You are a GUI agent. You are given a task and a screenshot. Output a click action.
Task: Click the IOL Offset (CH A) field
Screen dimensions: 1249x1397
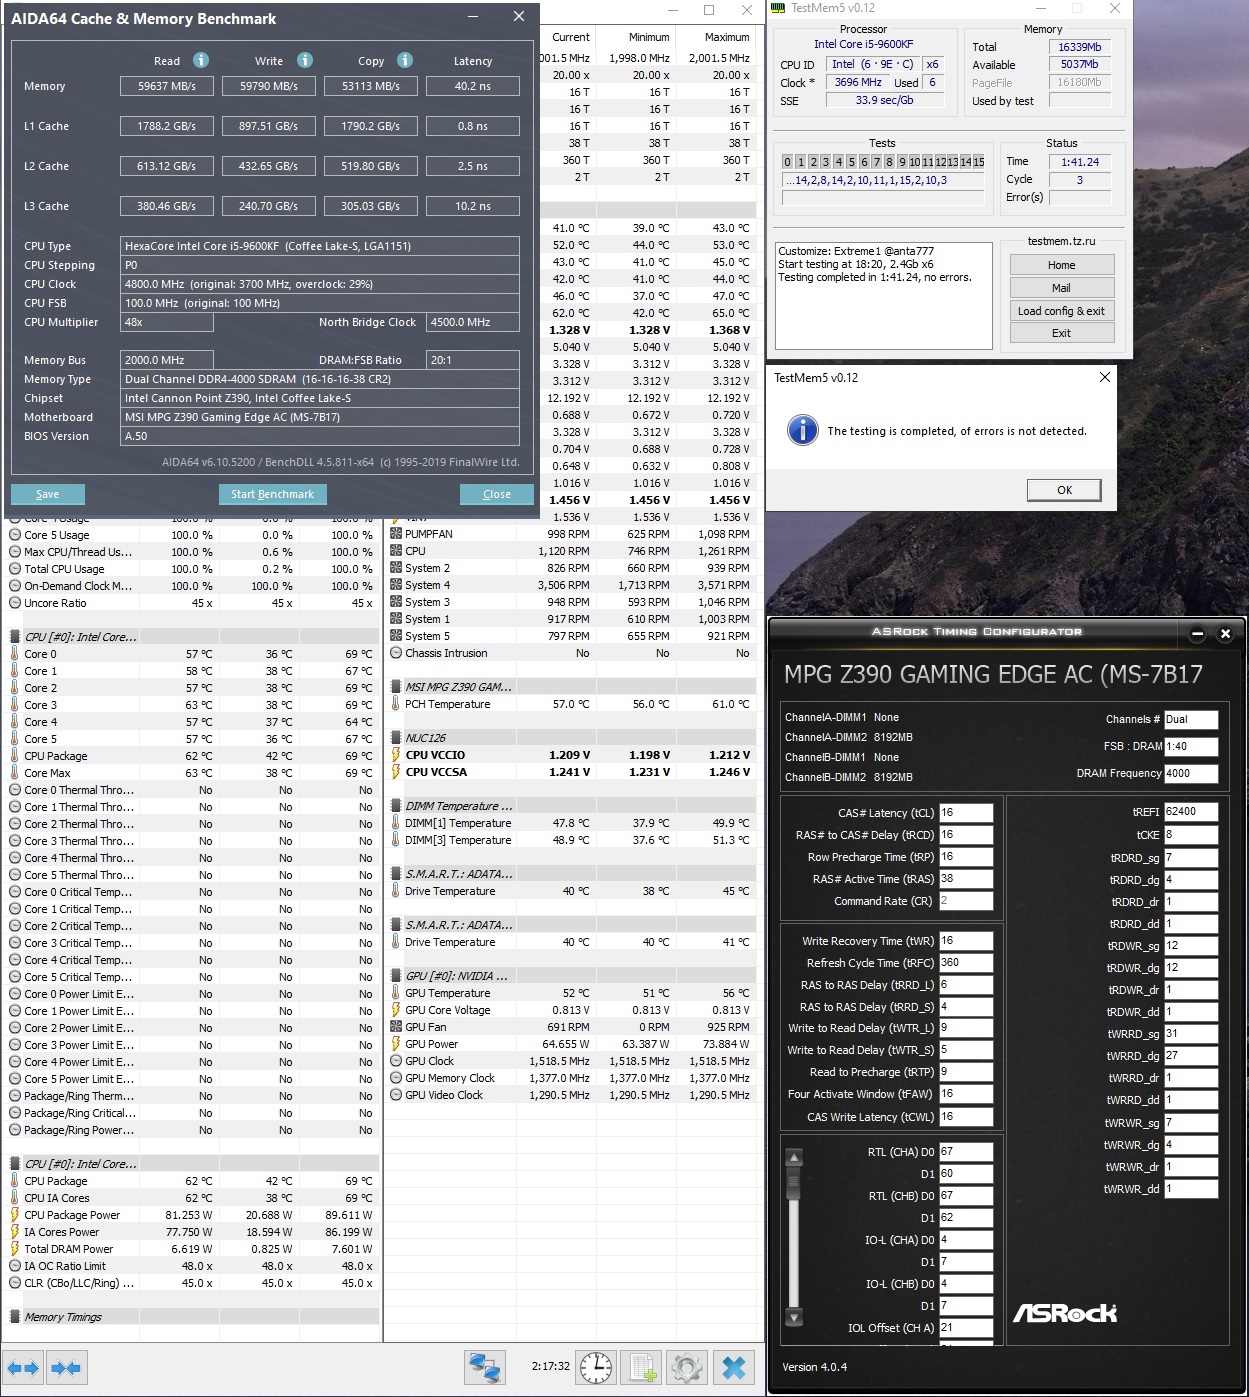coord(966,1328)
